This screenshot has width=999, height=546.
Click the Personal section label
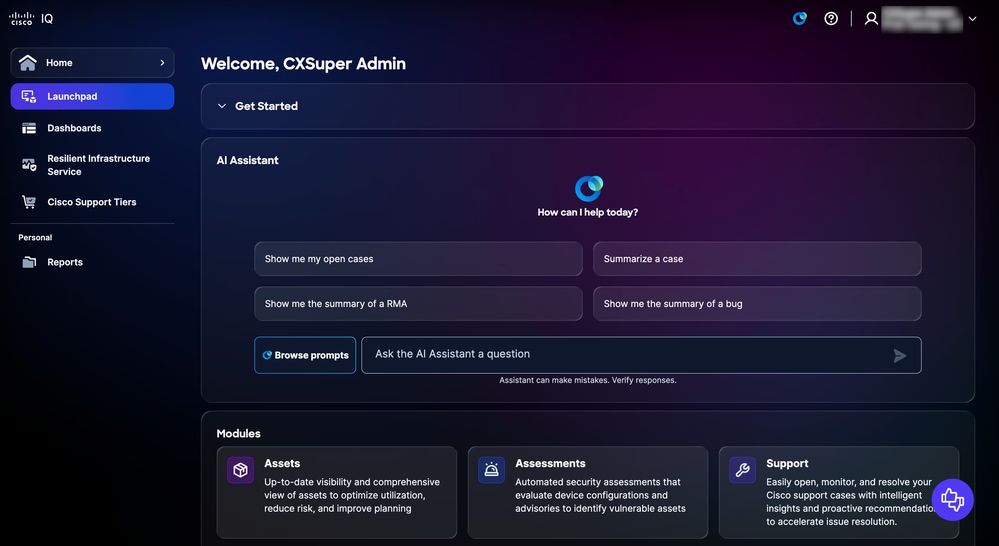35,238
